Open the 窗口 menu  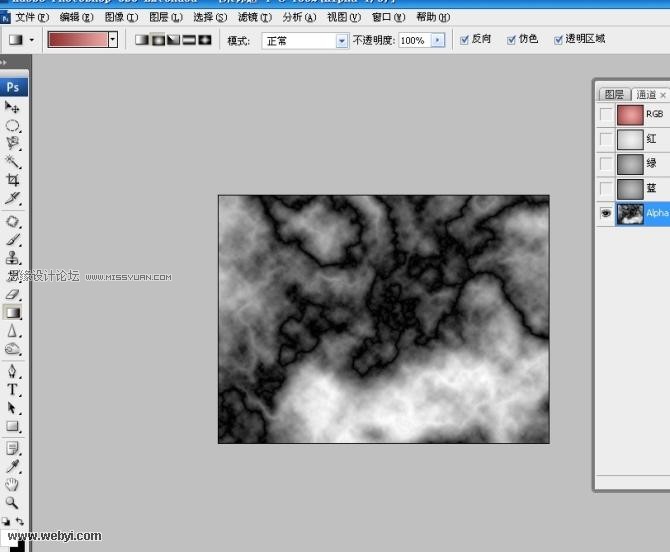(x=388, y=17)
